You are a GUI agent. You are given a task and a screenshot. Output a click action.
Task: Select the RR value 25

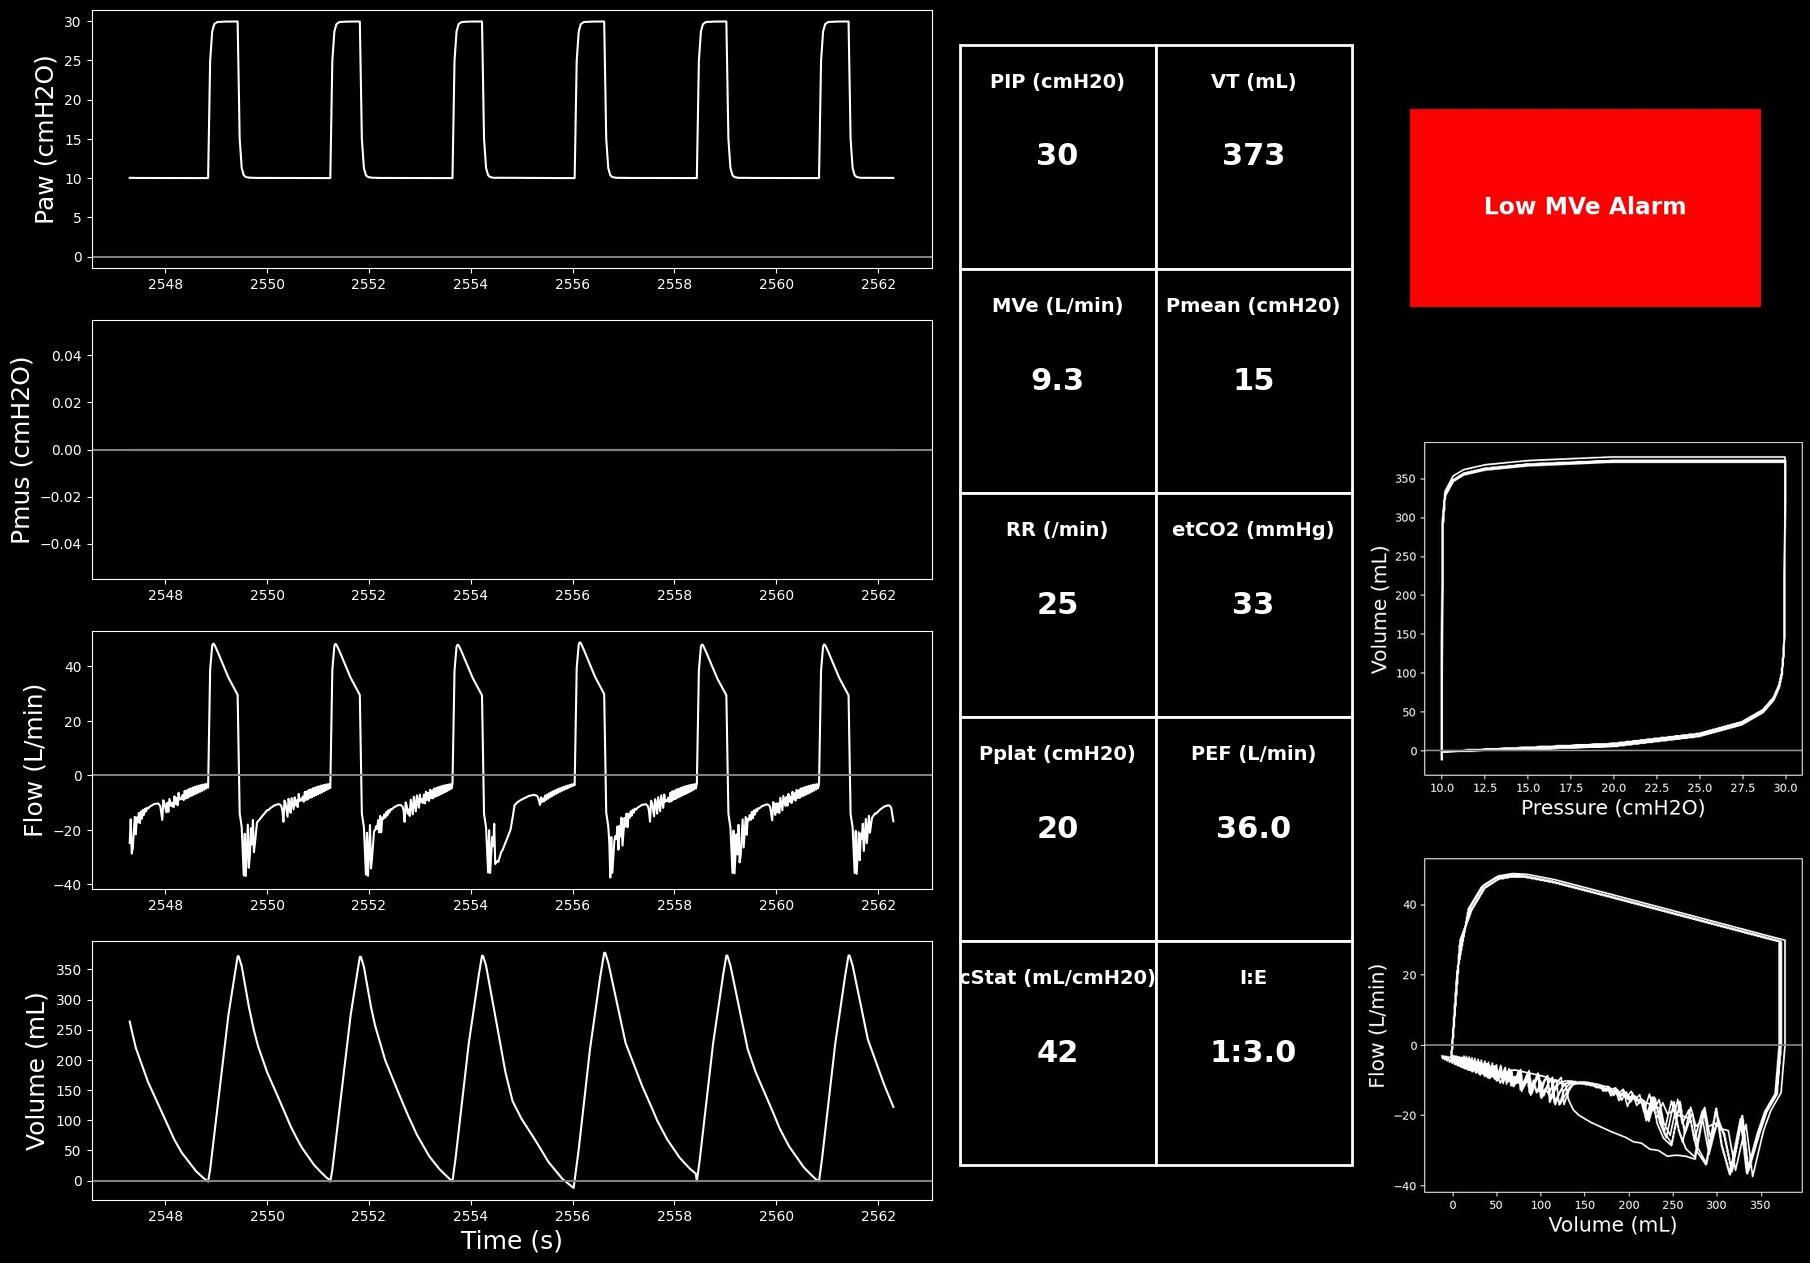tap(1057, 604)
